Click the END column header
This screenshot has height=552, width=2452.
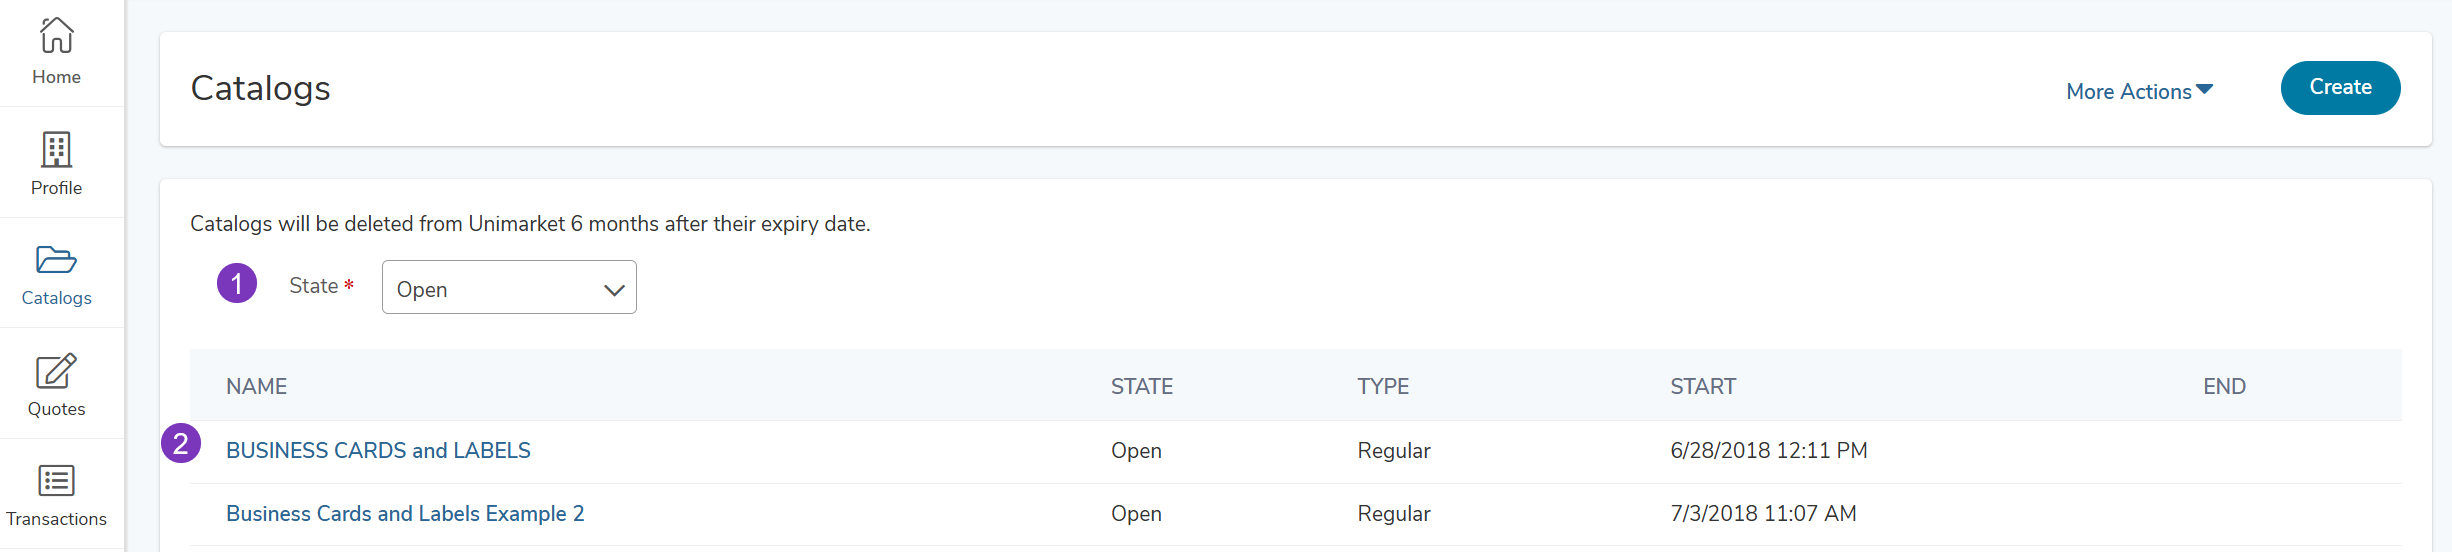click(2224, 387)
